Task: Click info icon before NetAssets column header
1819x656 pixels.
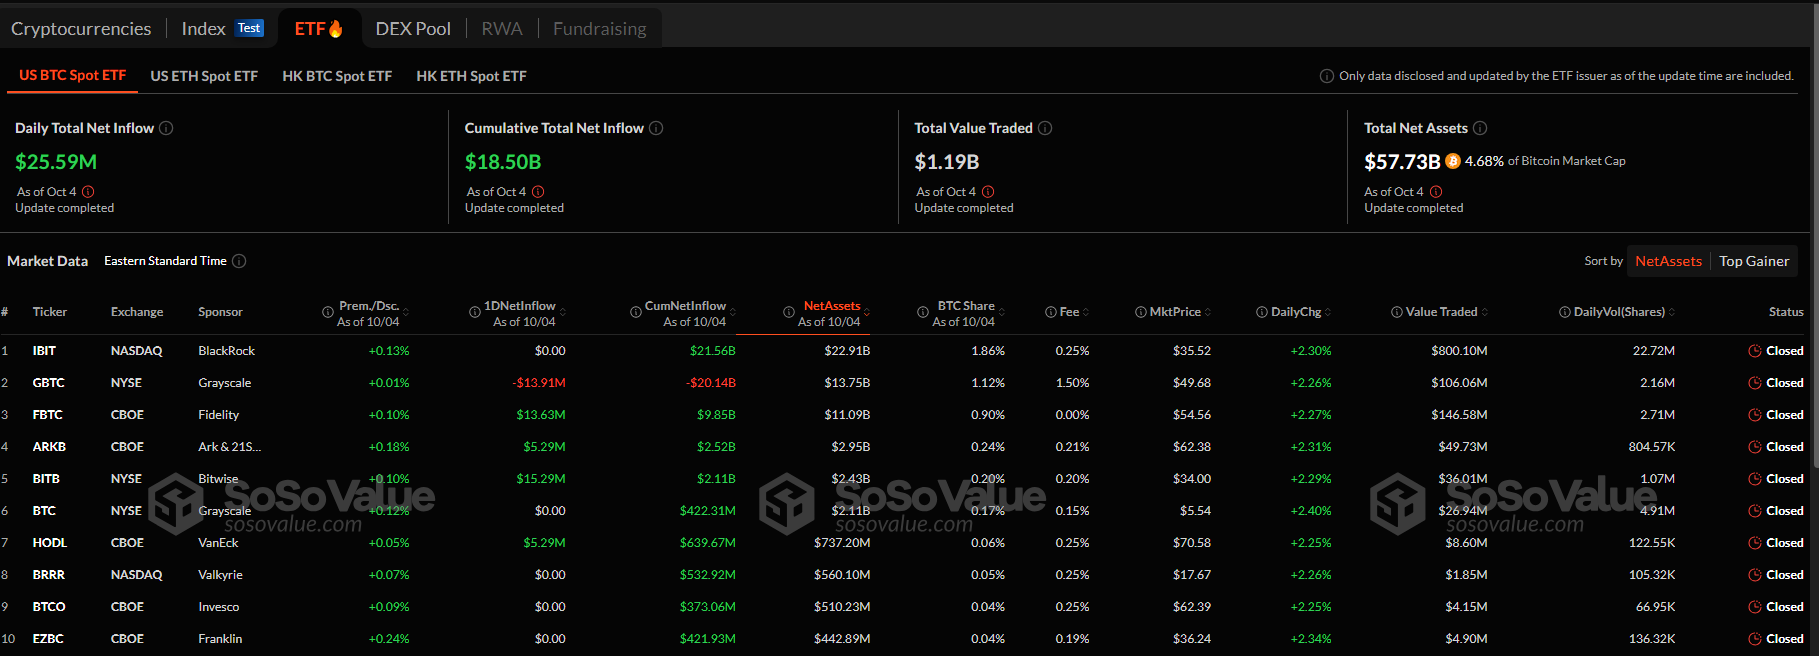Action: pyautogui.click(x=789, y=313)
